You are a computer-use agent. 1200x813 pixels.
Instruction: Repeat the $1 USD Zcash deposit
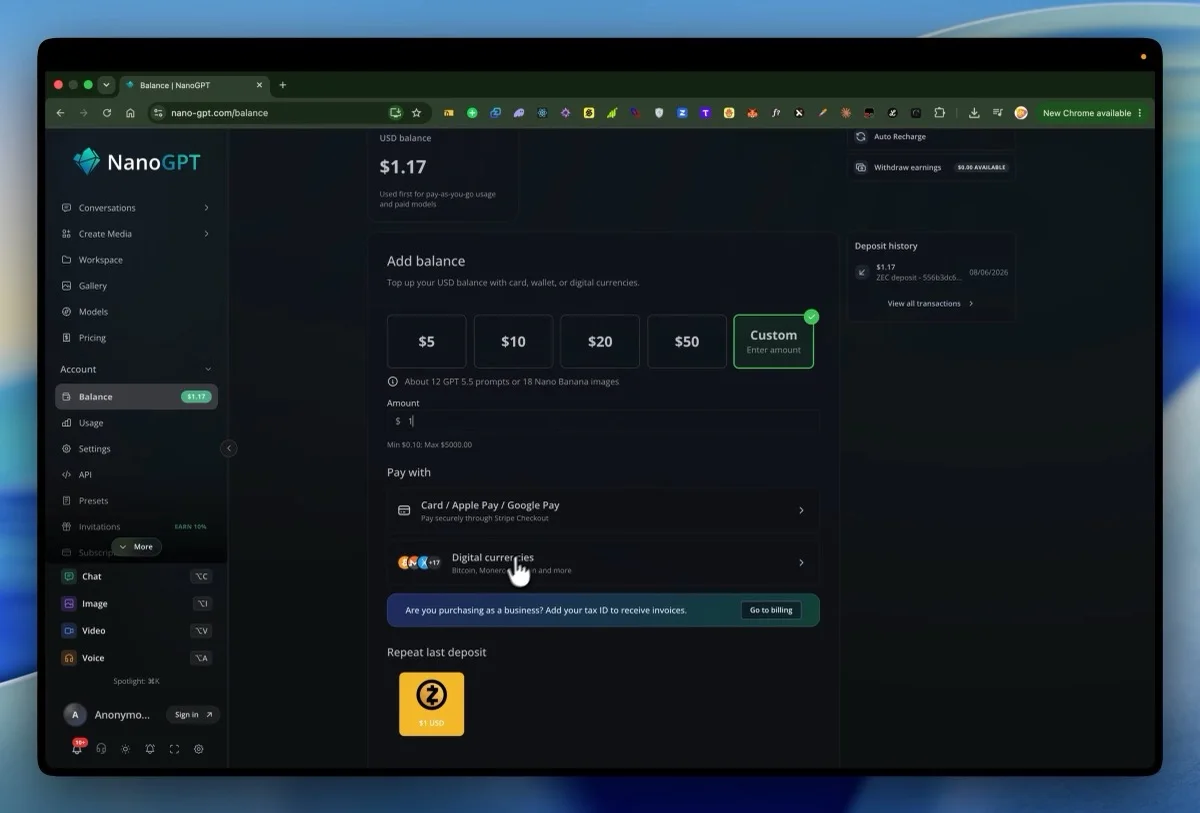pyautogui.click(x=432, y=704)
